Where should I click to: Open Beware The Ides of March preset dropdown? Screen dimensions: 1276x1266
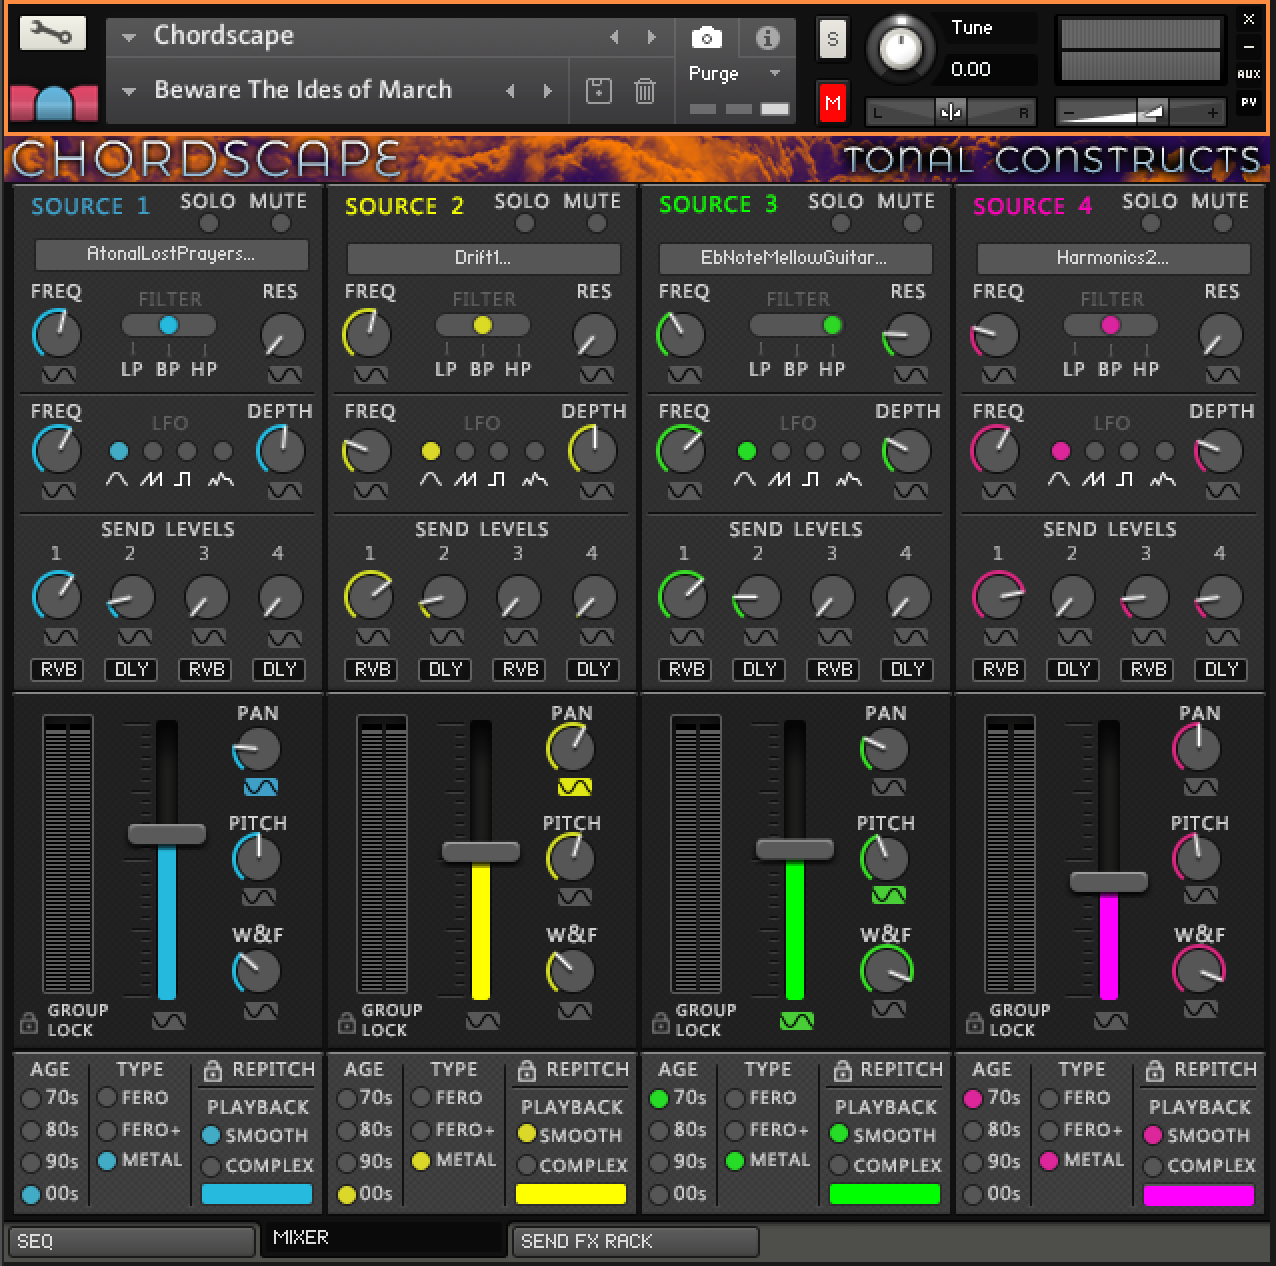click(x=128, y=91)
